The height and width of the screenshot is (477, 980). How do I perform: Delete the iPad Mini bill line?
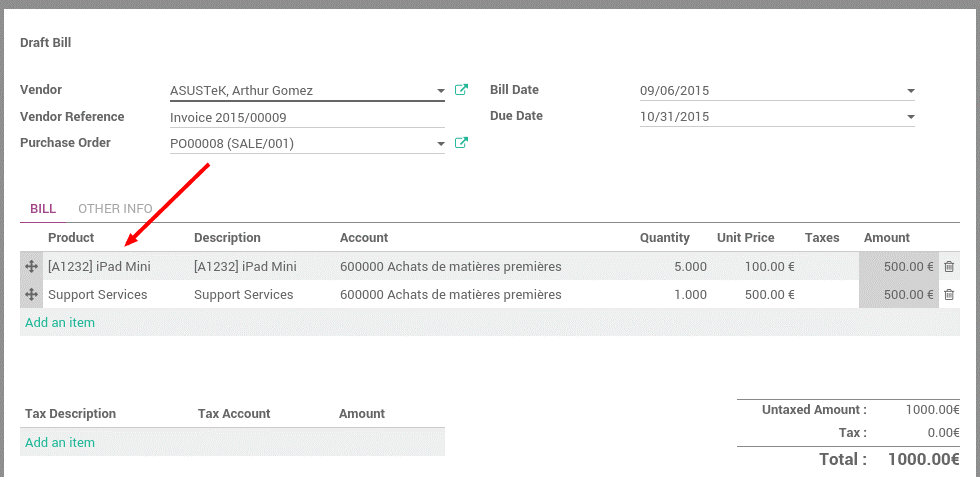pos(949,267)
